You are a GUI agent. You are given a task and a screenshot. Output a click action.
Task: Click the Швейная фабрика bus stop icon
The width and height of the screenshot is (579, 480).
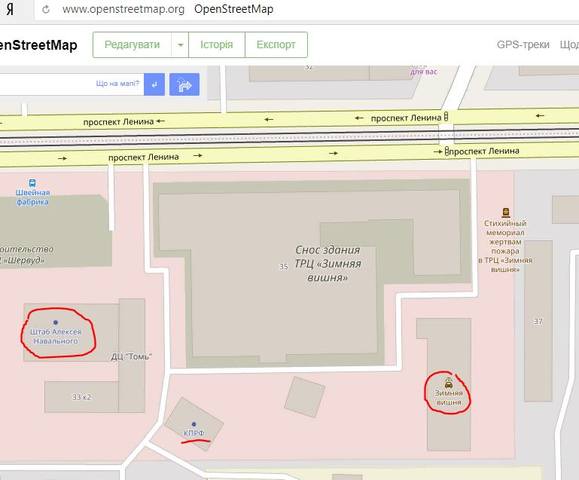pos(32,183)
